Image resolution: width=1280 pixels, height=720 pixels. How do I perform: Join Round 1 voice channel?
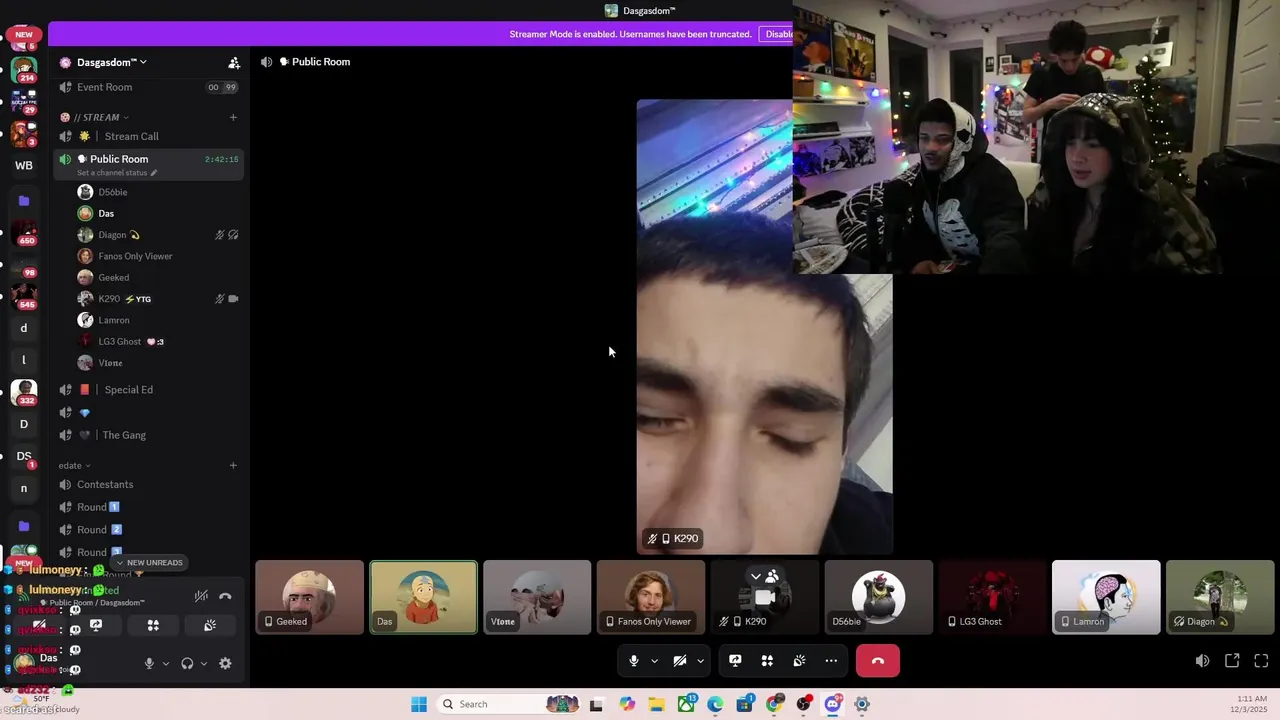(149, 507)
